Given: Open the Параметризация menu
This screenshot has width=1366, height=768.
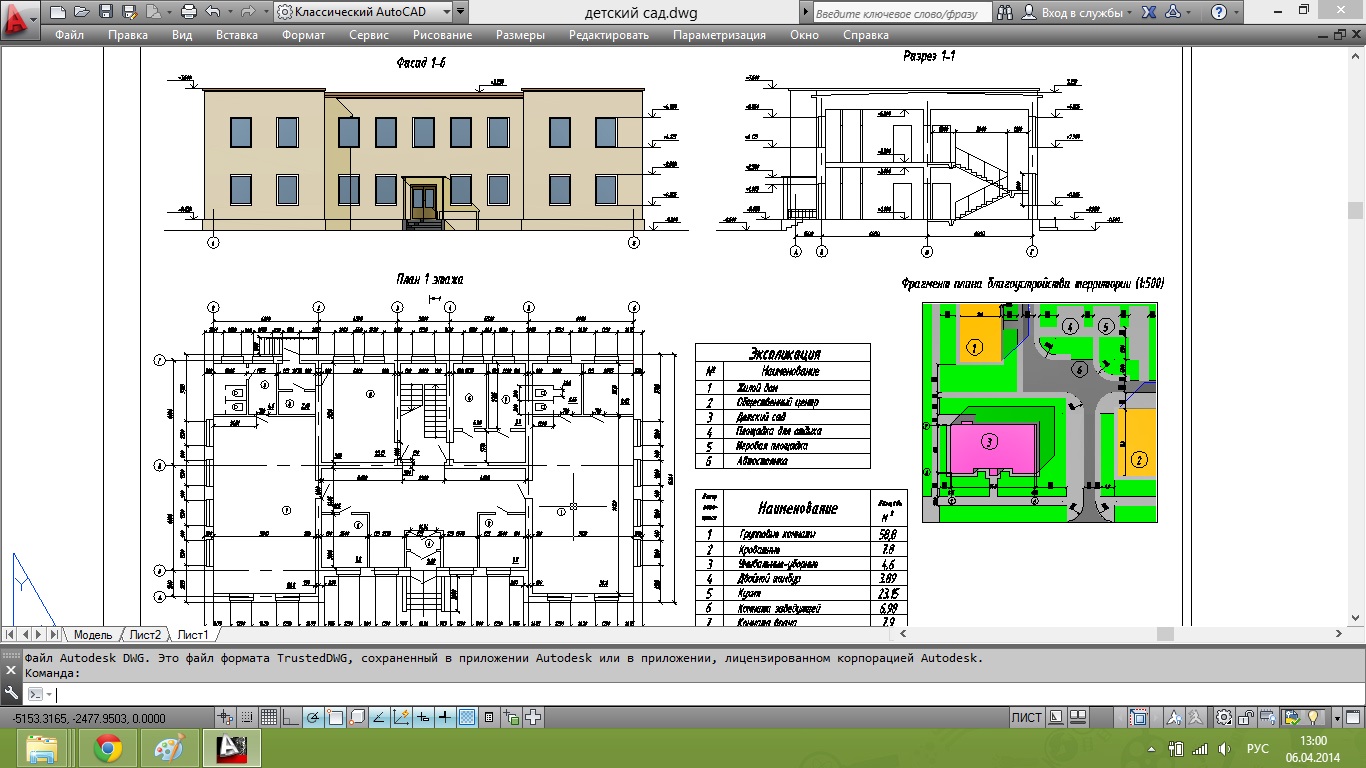Looking at the screenshot, I should pos(719,35).
